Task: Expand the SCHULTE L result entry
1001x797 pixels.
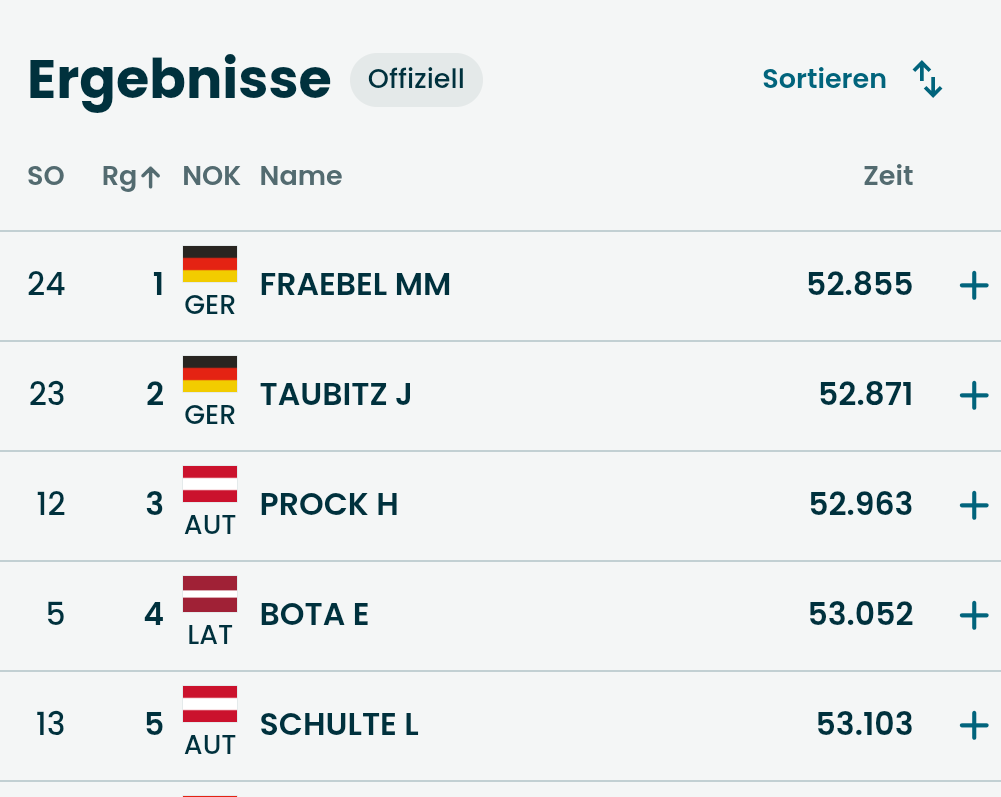Action: tap(973, 726)
